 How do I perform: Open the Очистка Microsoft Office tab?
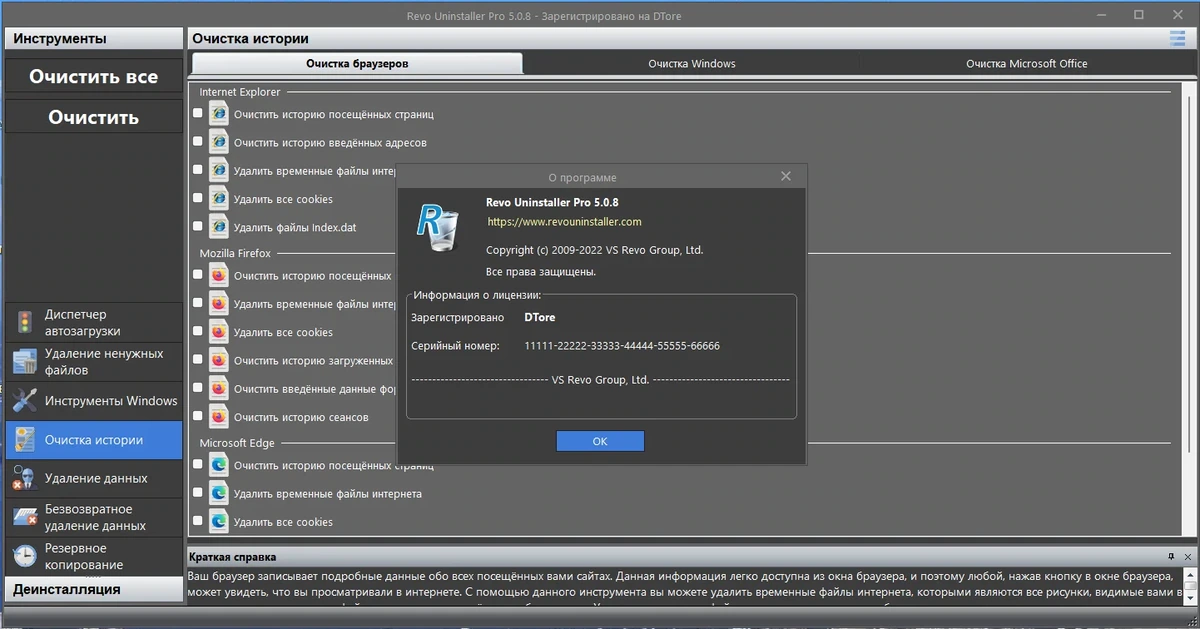click(1027, 63)
